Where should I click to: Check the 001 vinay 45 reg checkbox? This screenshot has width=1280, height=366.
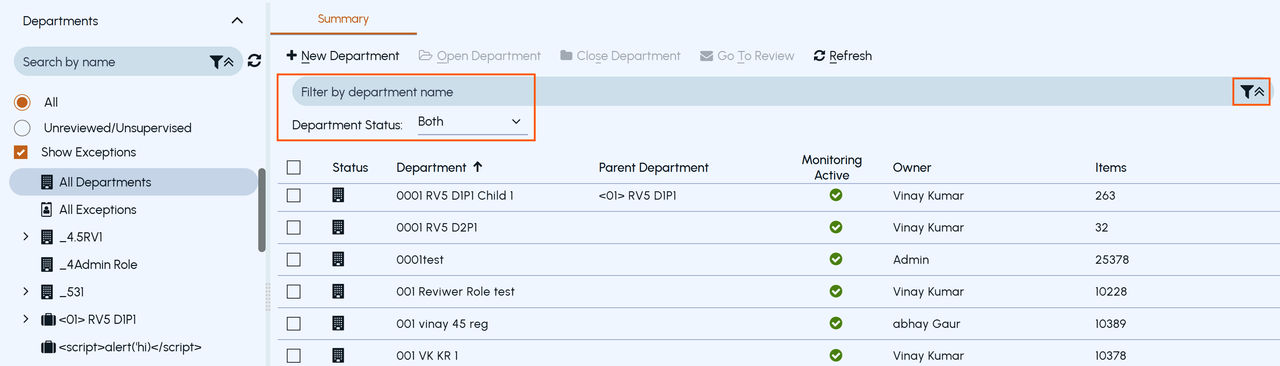tap(293, 324)
